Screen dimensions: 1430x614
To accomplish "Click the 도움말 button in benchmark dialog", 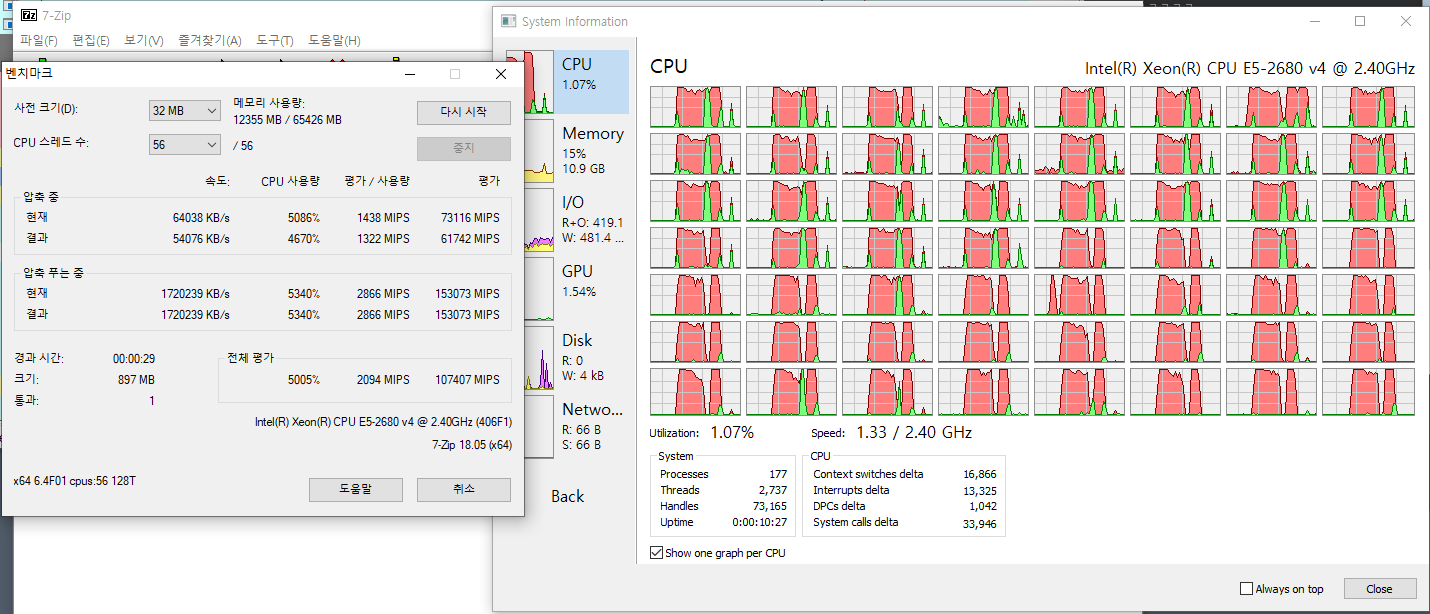I will point(355,490).
